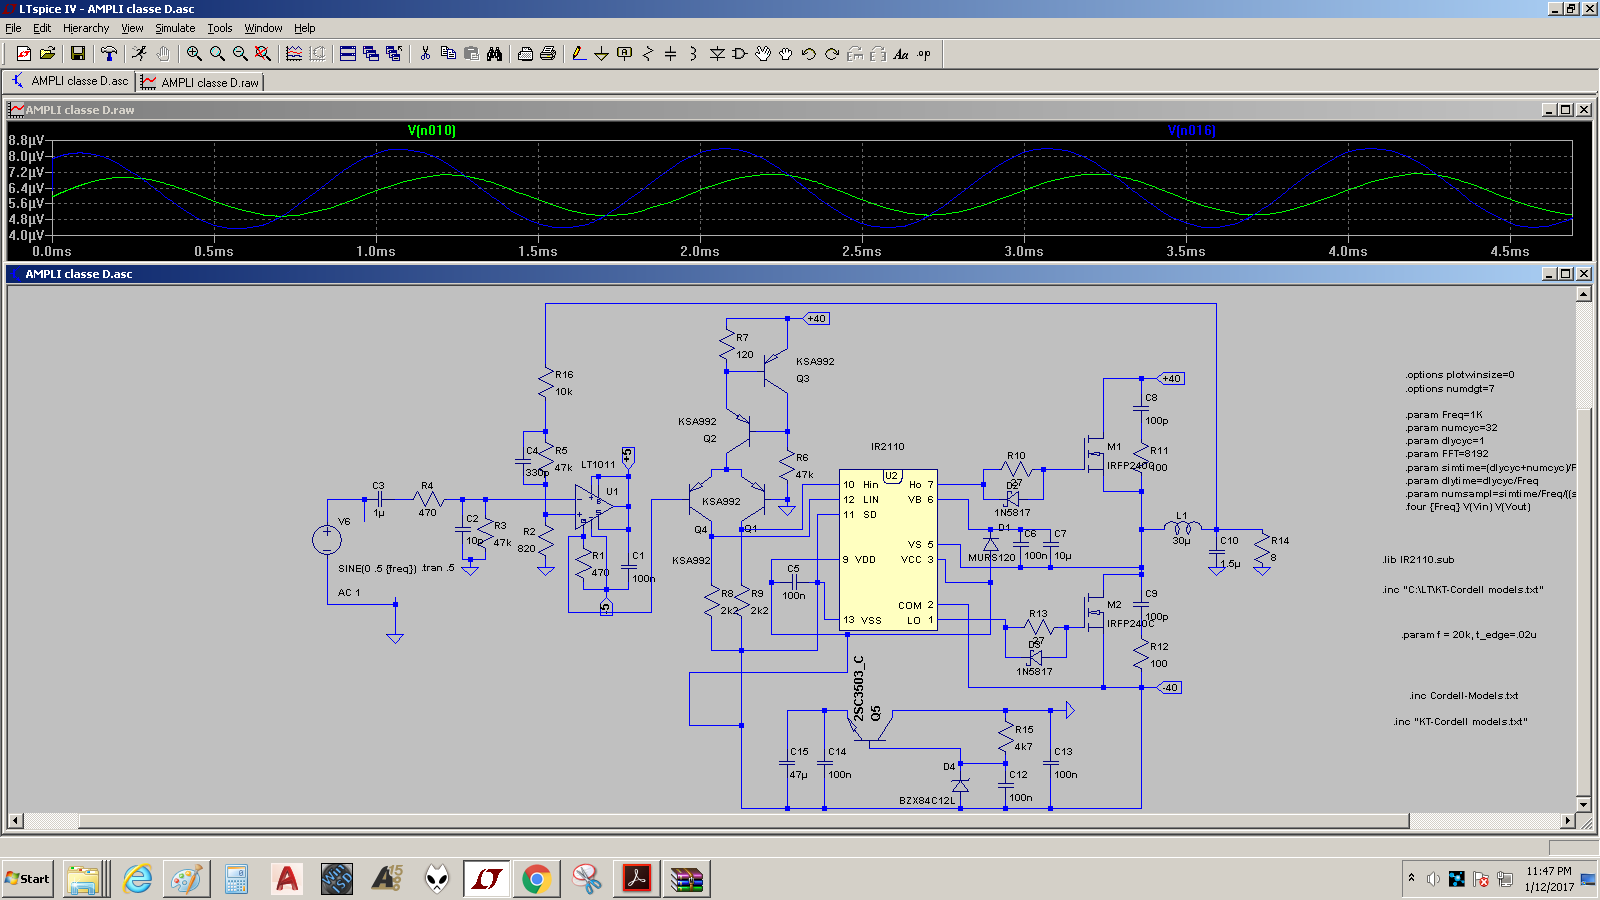The image size is (1600, 900).
Task: Select the Draw Wire pencil tool
Action: coord(579,54)
